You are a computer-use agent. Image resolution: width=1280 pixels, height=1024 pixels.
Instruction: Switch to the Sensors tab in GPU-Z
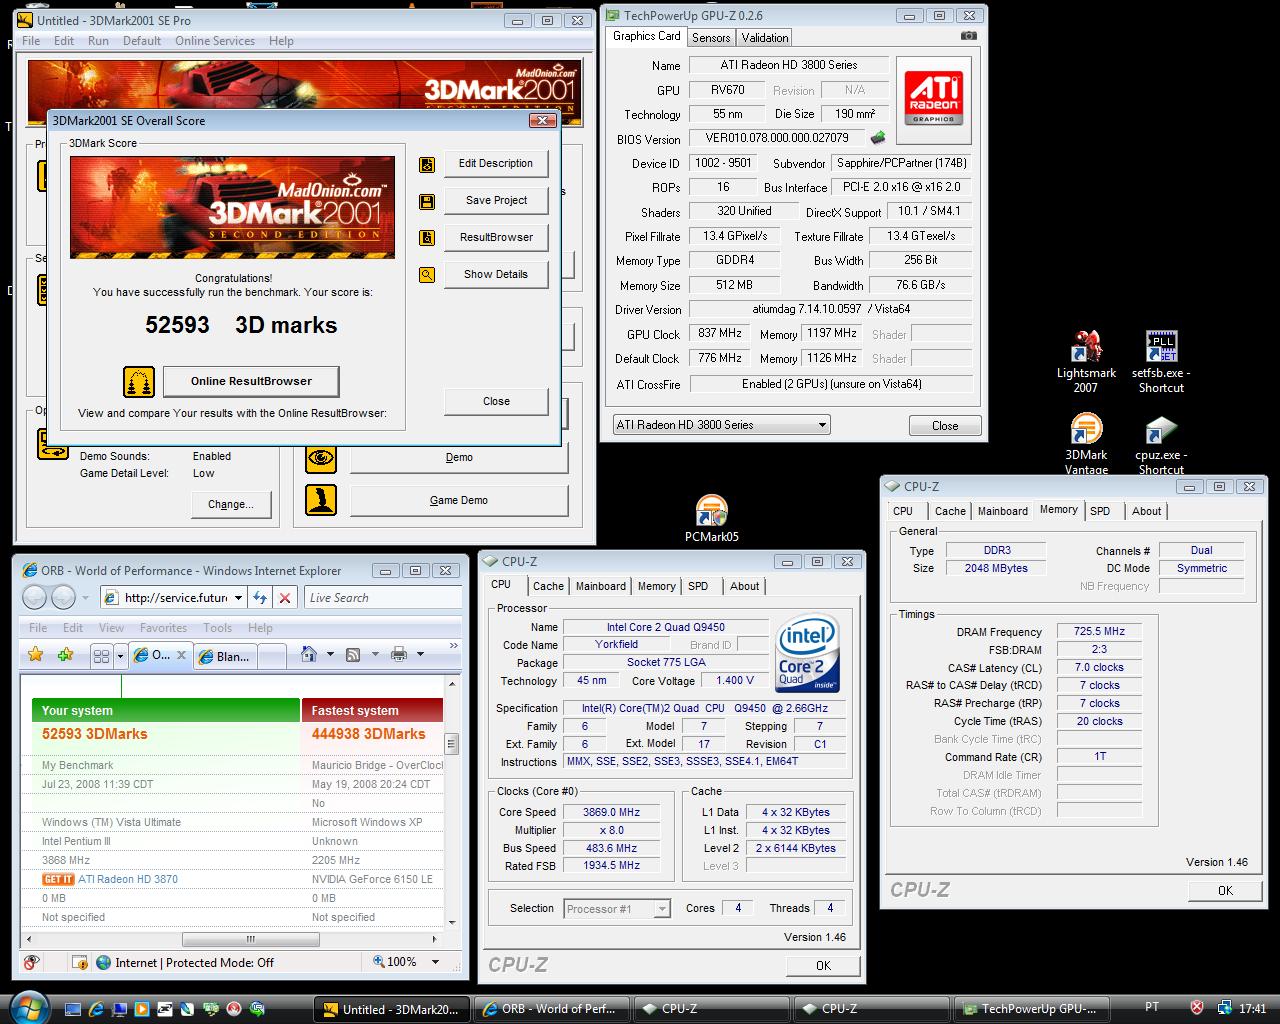pos(711,37)
